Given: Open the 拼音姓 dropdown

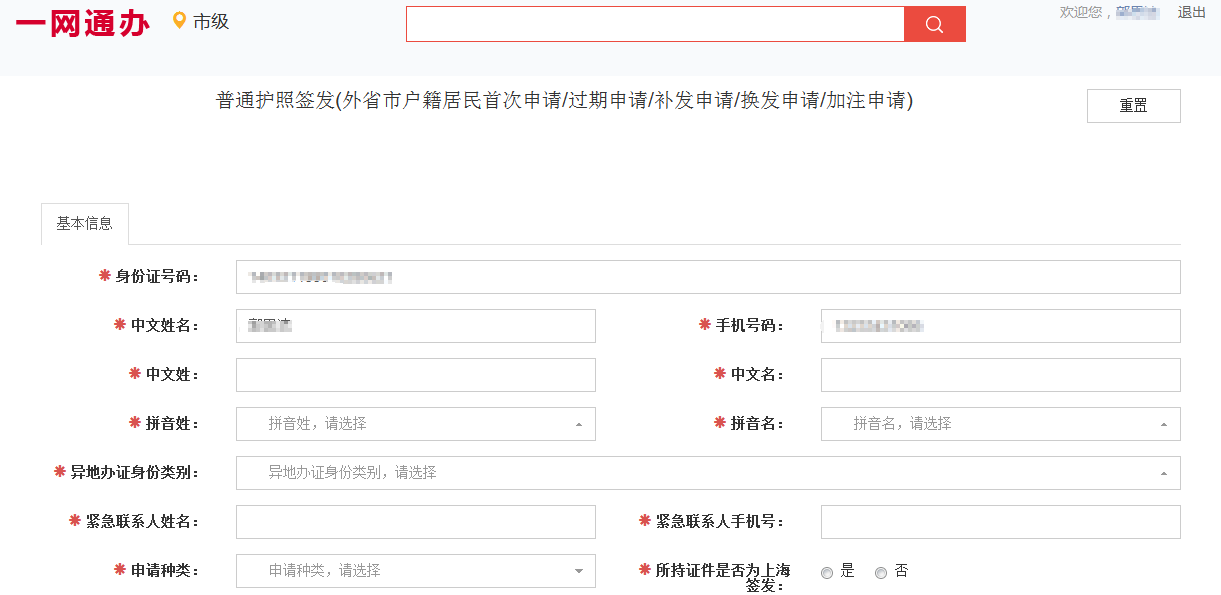Looking at the screenshot, I should click(415, 424).
